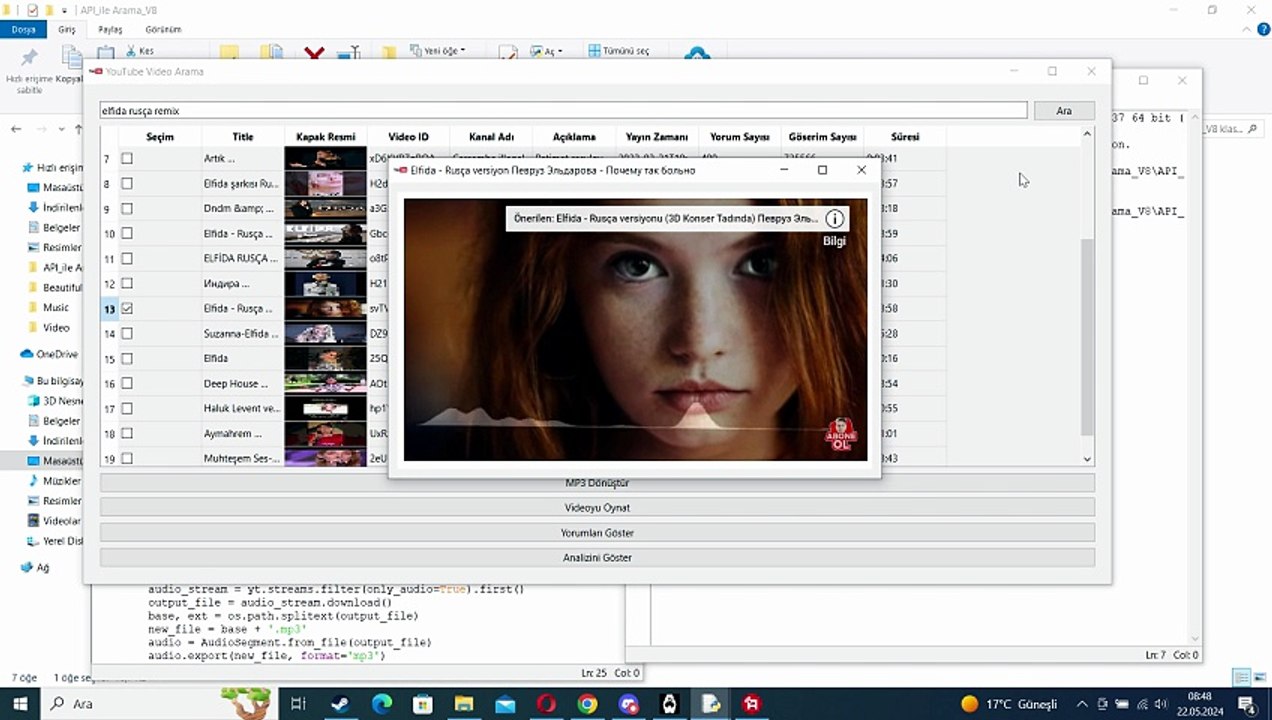
Task: Click the search query input field
Action: 563,111
